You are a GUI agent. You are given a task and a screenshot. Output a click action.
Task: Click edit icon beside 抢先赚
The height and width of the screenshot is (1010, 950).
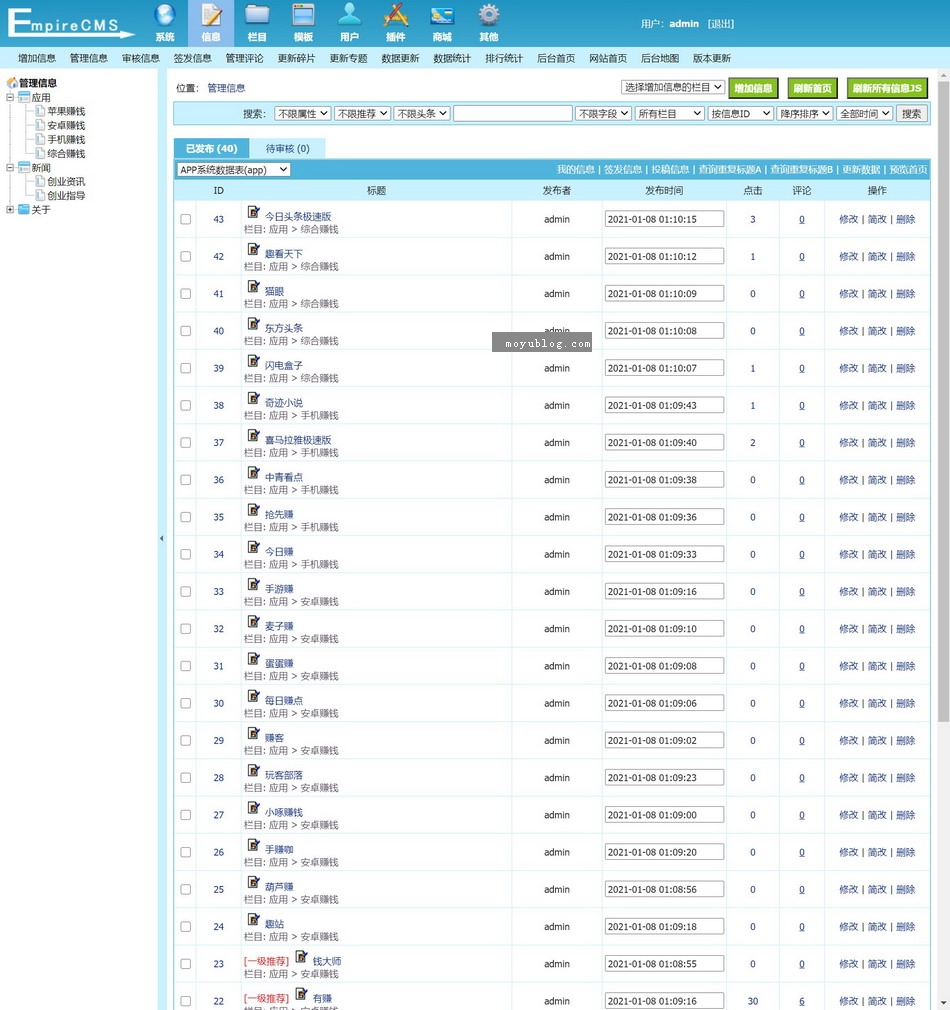tap(254, 510)
